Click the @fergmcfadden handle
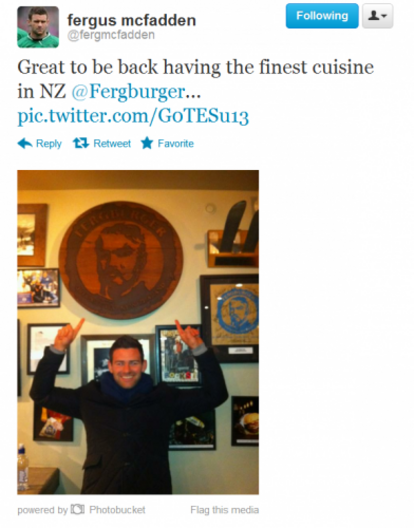This screenshot has width=414, height=528. click(x=111, y=35)
